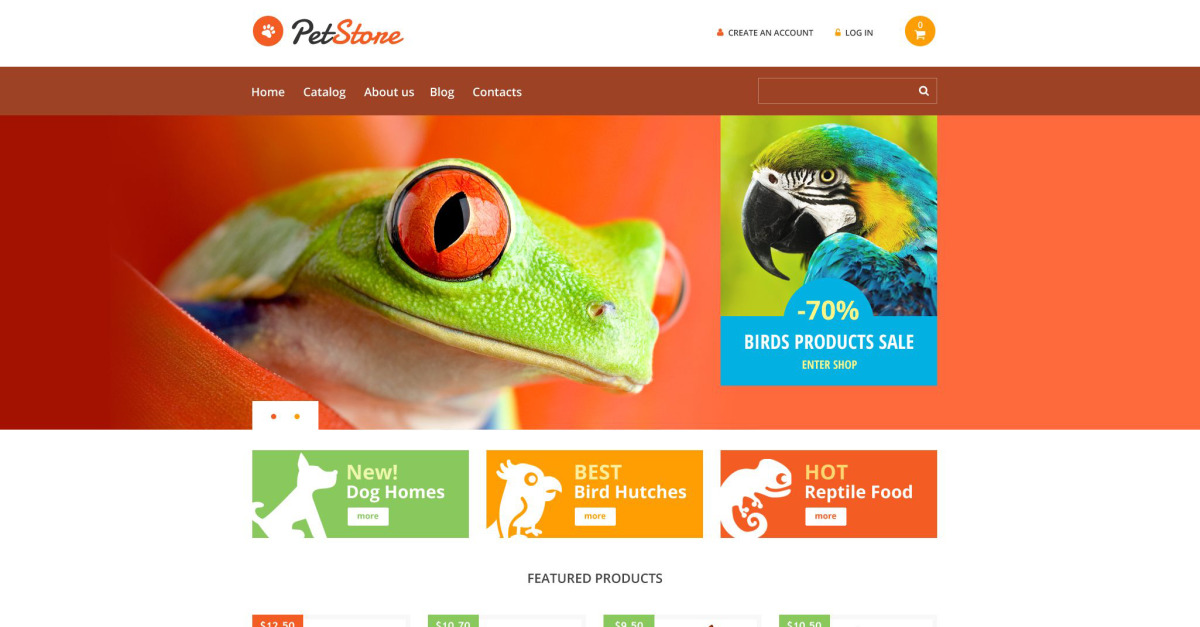The width and height of the screenshot is (1200, 627).
Task: Go to the Blog menu item
Action: [442, 92]
